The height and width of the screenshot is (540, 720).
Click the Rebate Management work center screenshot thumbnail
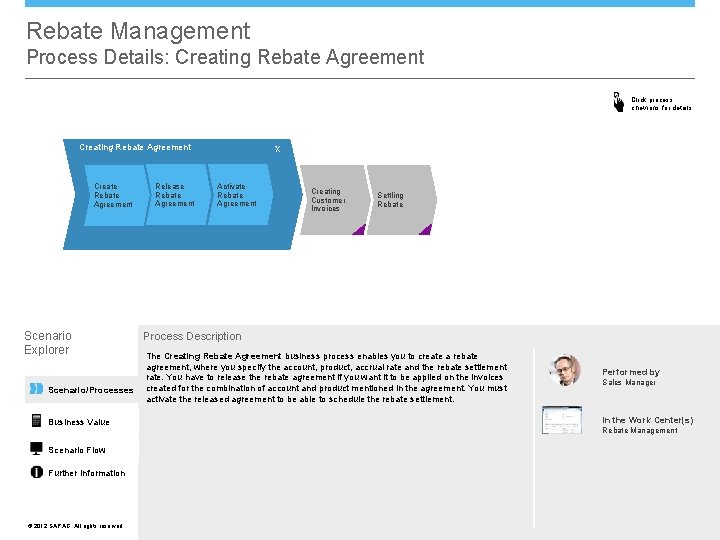(x=562, y=420)
